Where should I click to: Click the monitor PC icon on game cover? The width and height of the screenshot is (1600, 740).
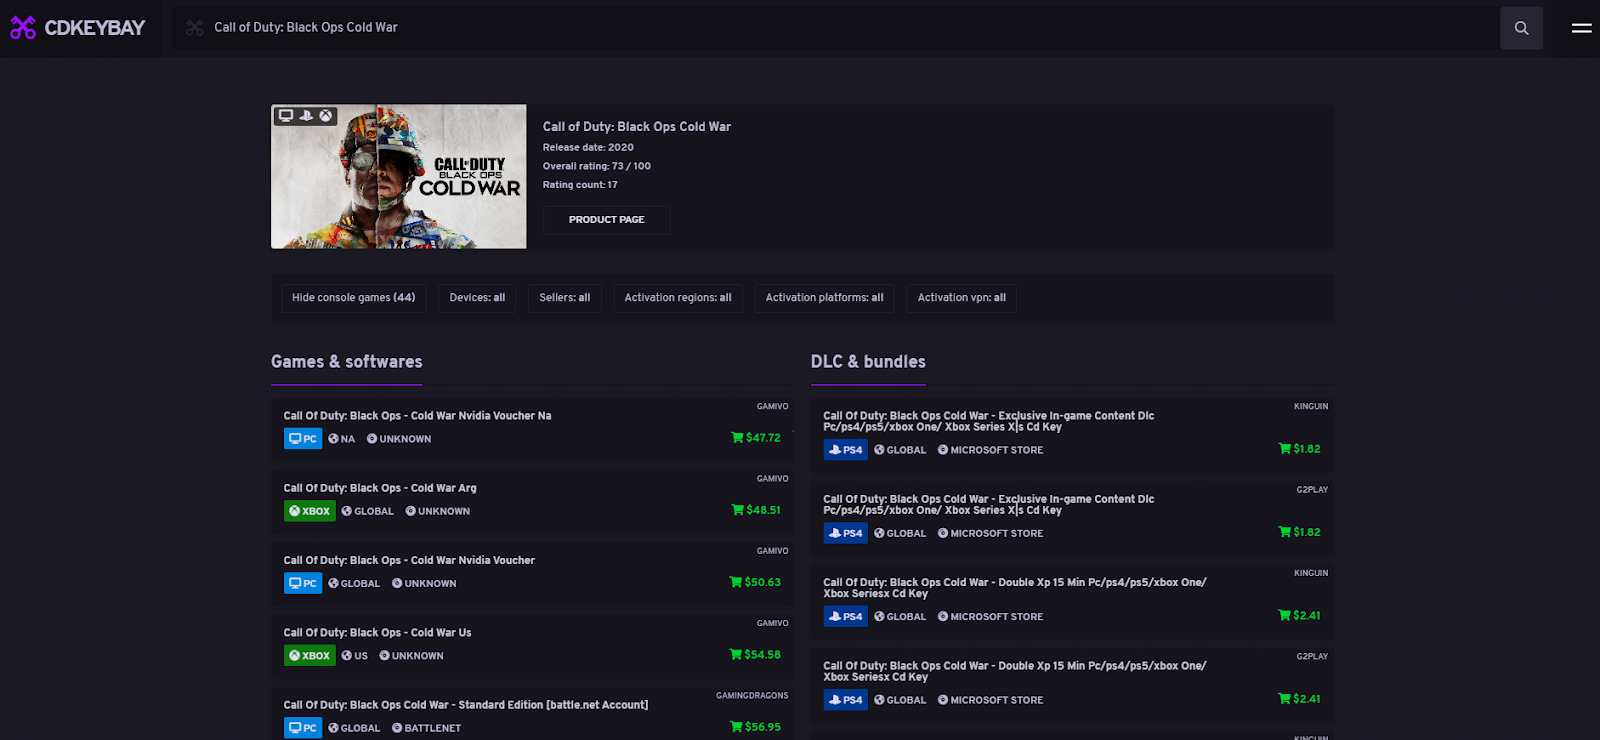tap(286, 116)
